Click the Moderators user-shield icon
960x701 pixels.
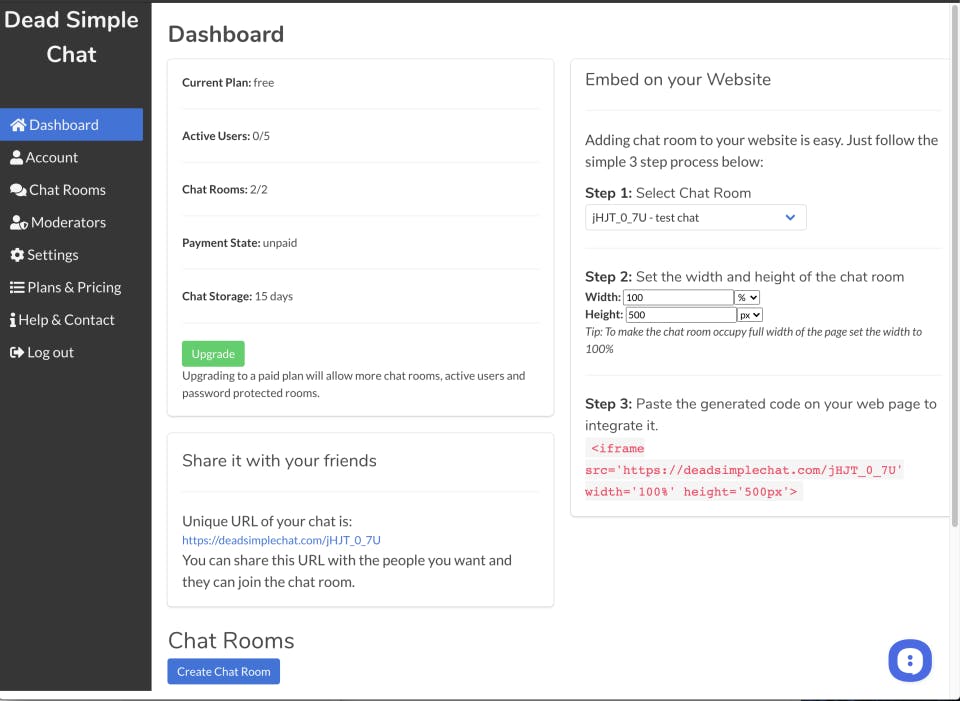click(18, 223)
